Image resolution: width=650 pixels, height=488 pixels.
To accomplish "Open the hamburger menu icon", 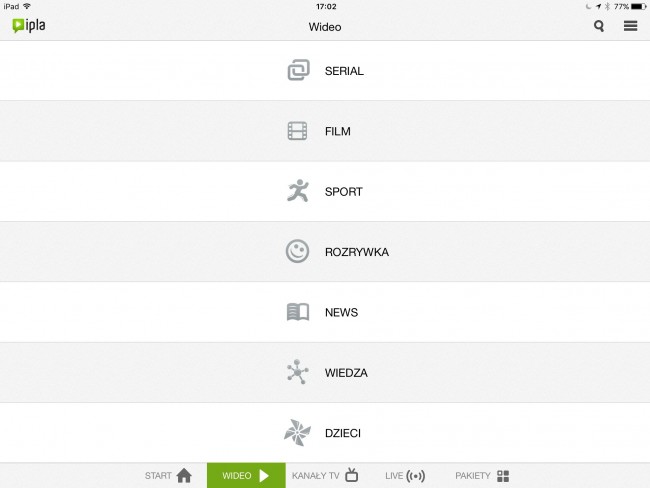I will click(631, 26).
